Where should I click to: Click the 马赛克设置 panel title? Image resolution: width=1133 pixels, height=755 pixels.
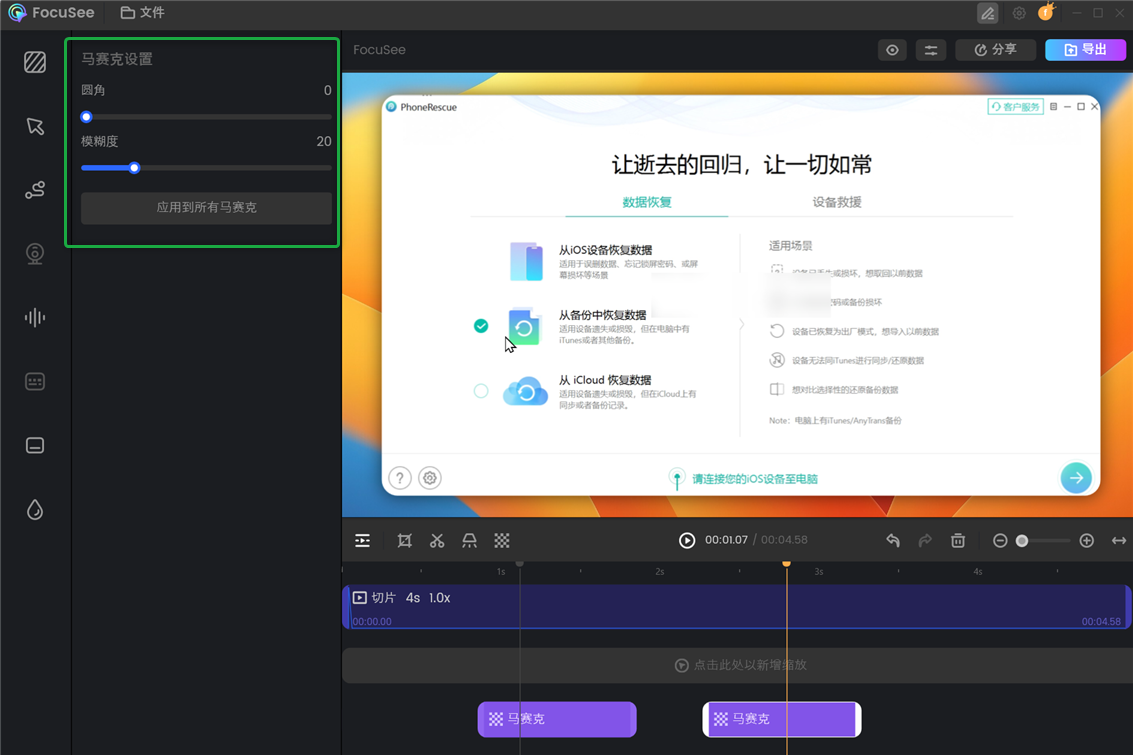(x=117, y=59)
